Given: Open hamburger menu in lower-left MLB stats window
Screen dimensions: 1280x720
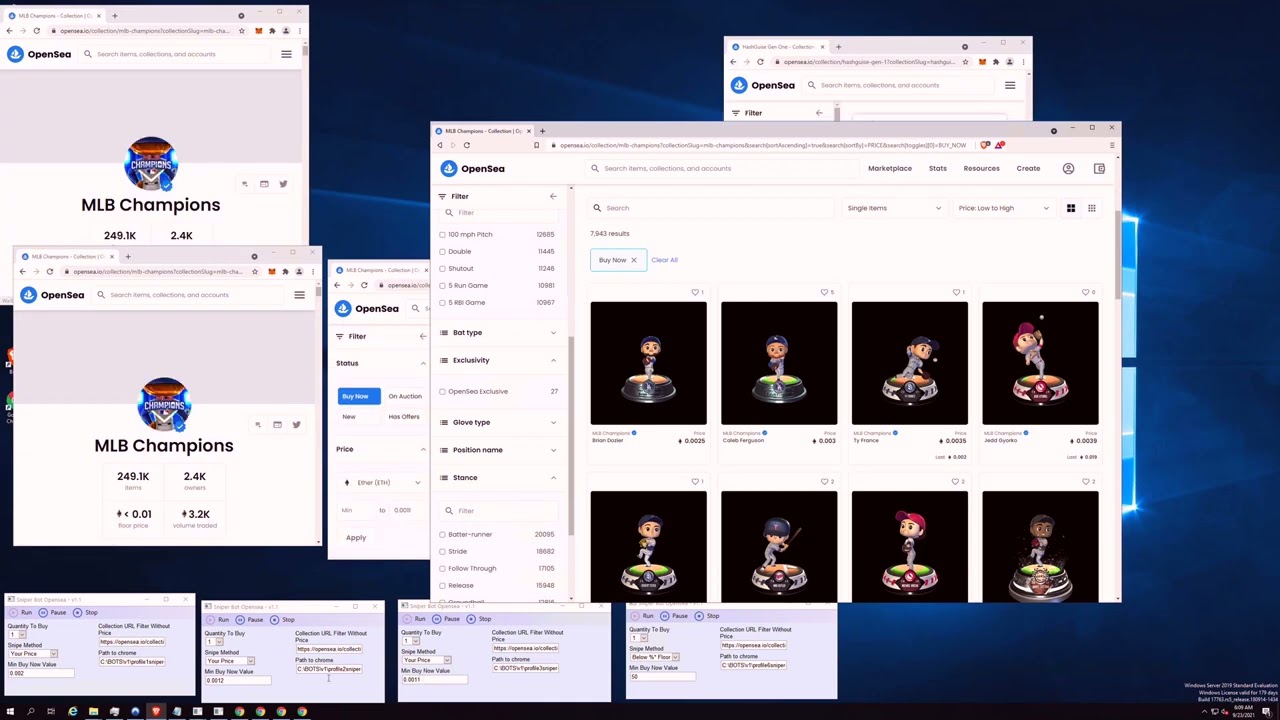Looking at the screenshot, I should (x=299, y=295).
